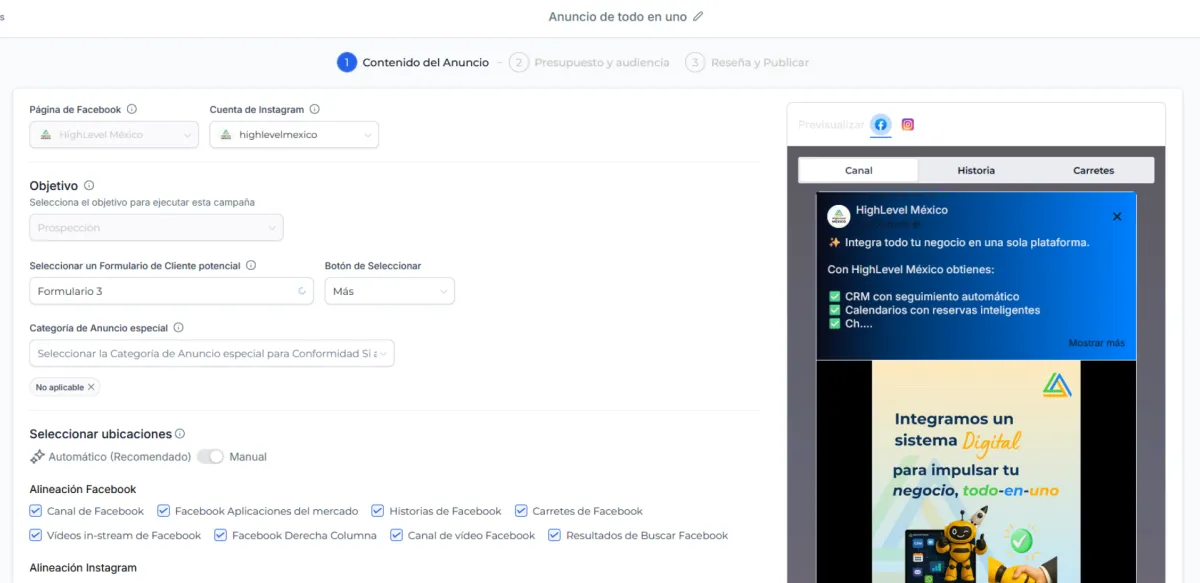Uncheck Facebook Aplicaciones del mercado
Screen dimensions: 1200x583
pyautogui.click(x=164, y=511)
